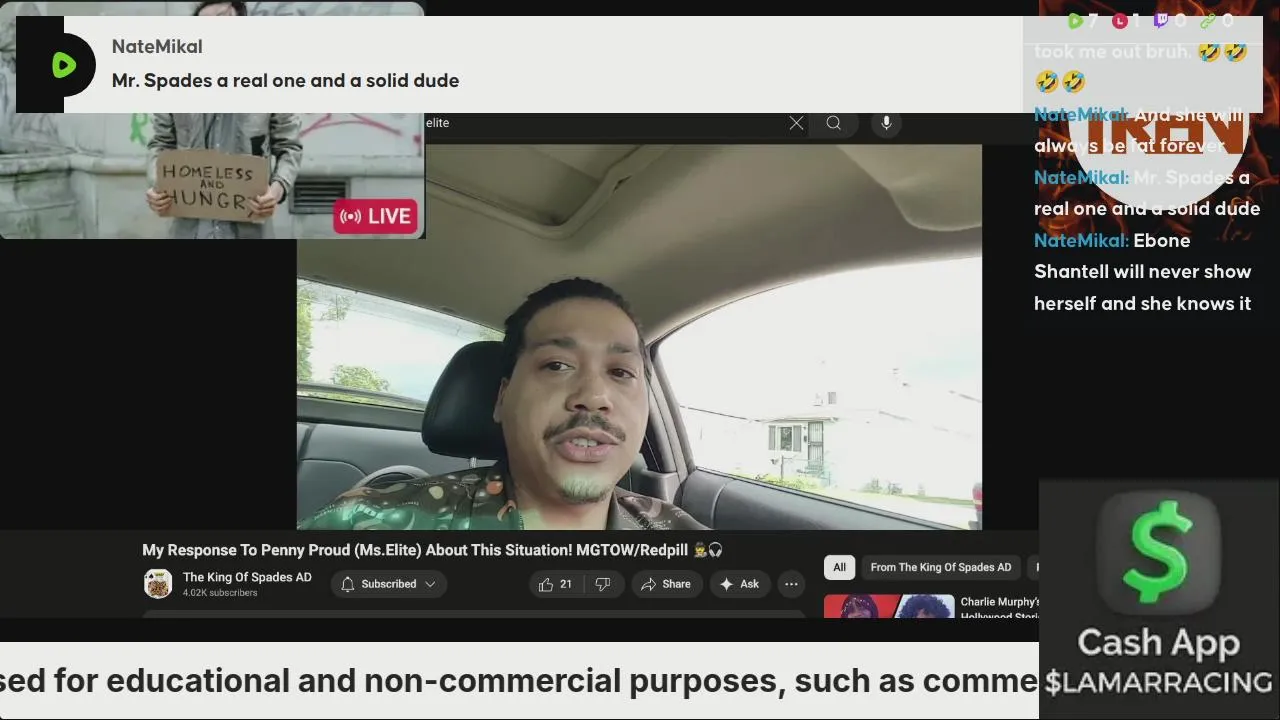Open the three-dot more actions menu

click(x=791, y=584)
